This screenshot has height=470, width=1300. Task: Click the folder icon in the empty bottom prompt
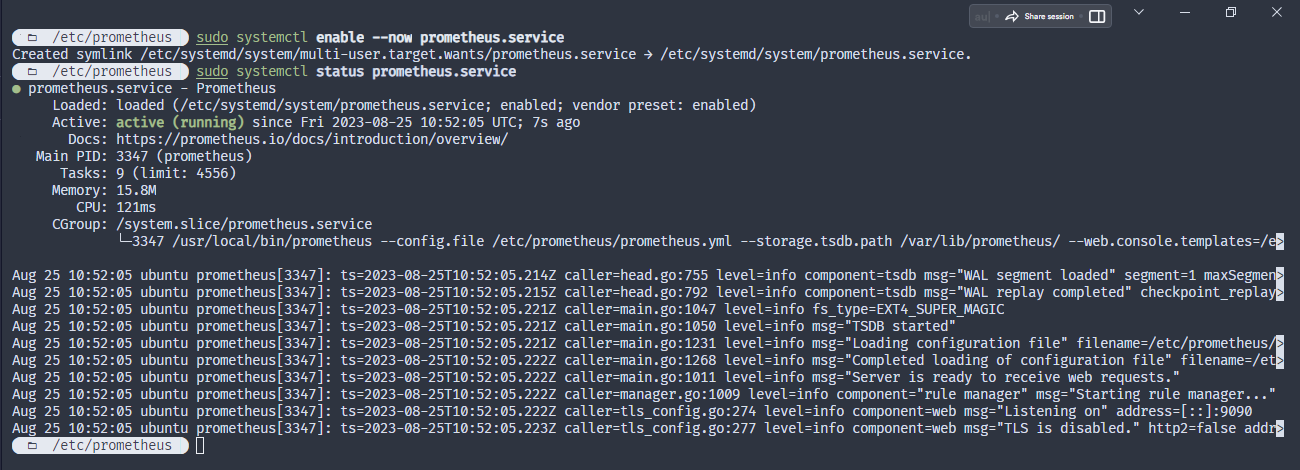[x=33, y=445]
